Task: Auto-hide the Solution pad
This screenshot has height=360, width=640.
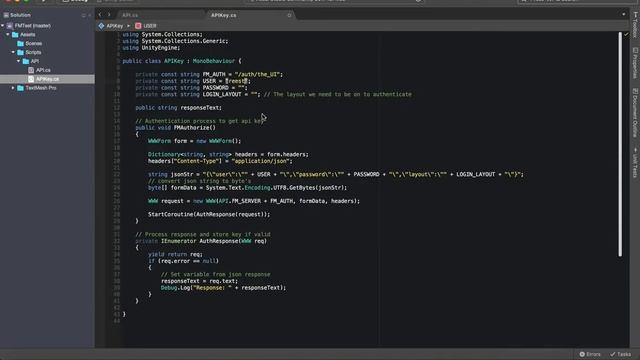Action: [x=84, y=16]
